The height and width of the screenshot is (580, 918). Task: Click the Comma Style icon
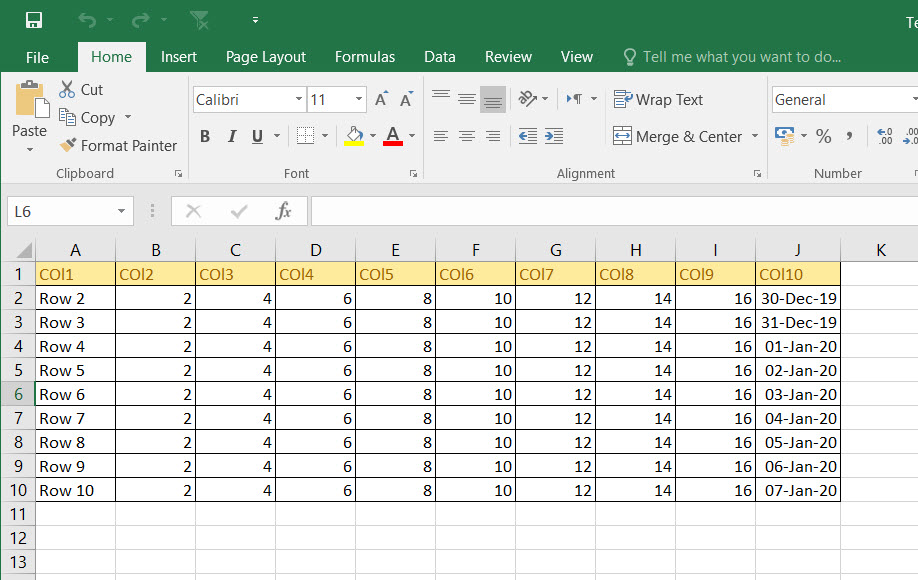pyautogui.click(x=850, y=136)
